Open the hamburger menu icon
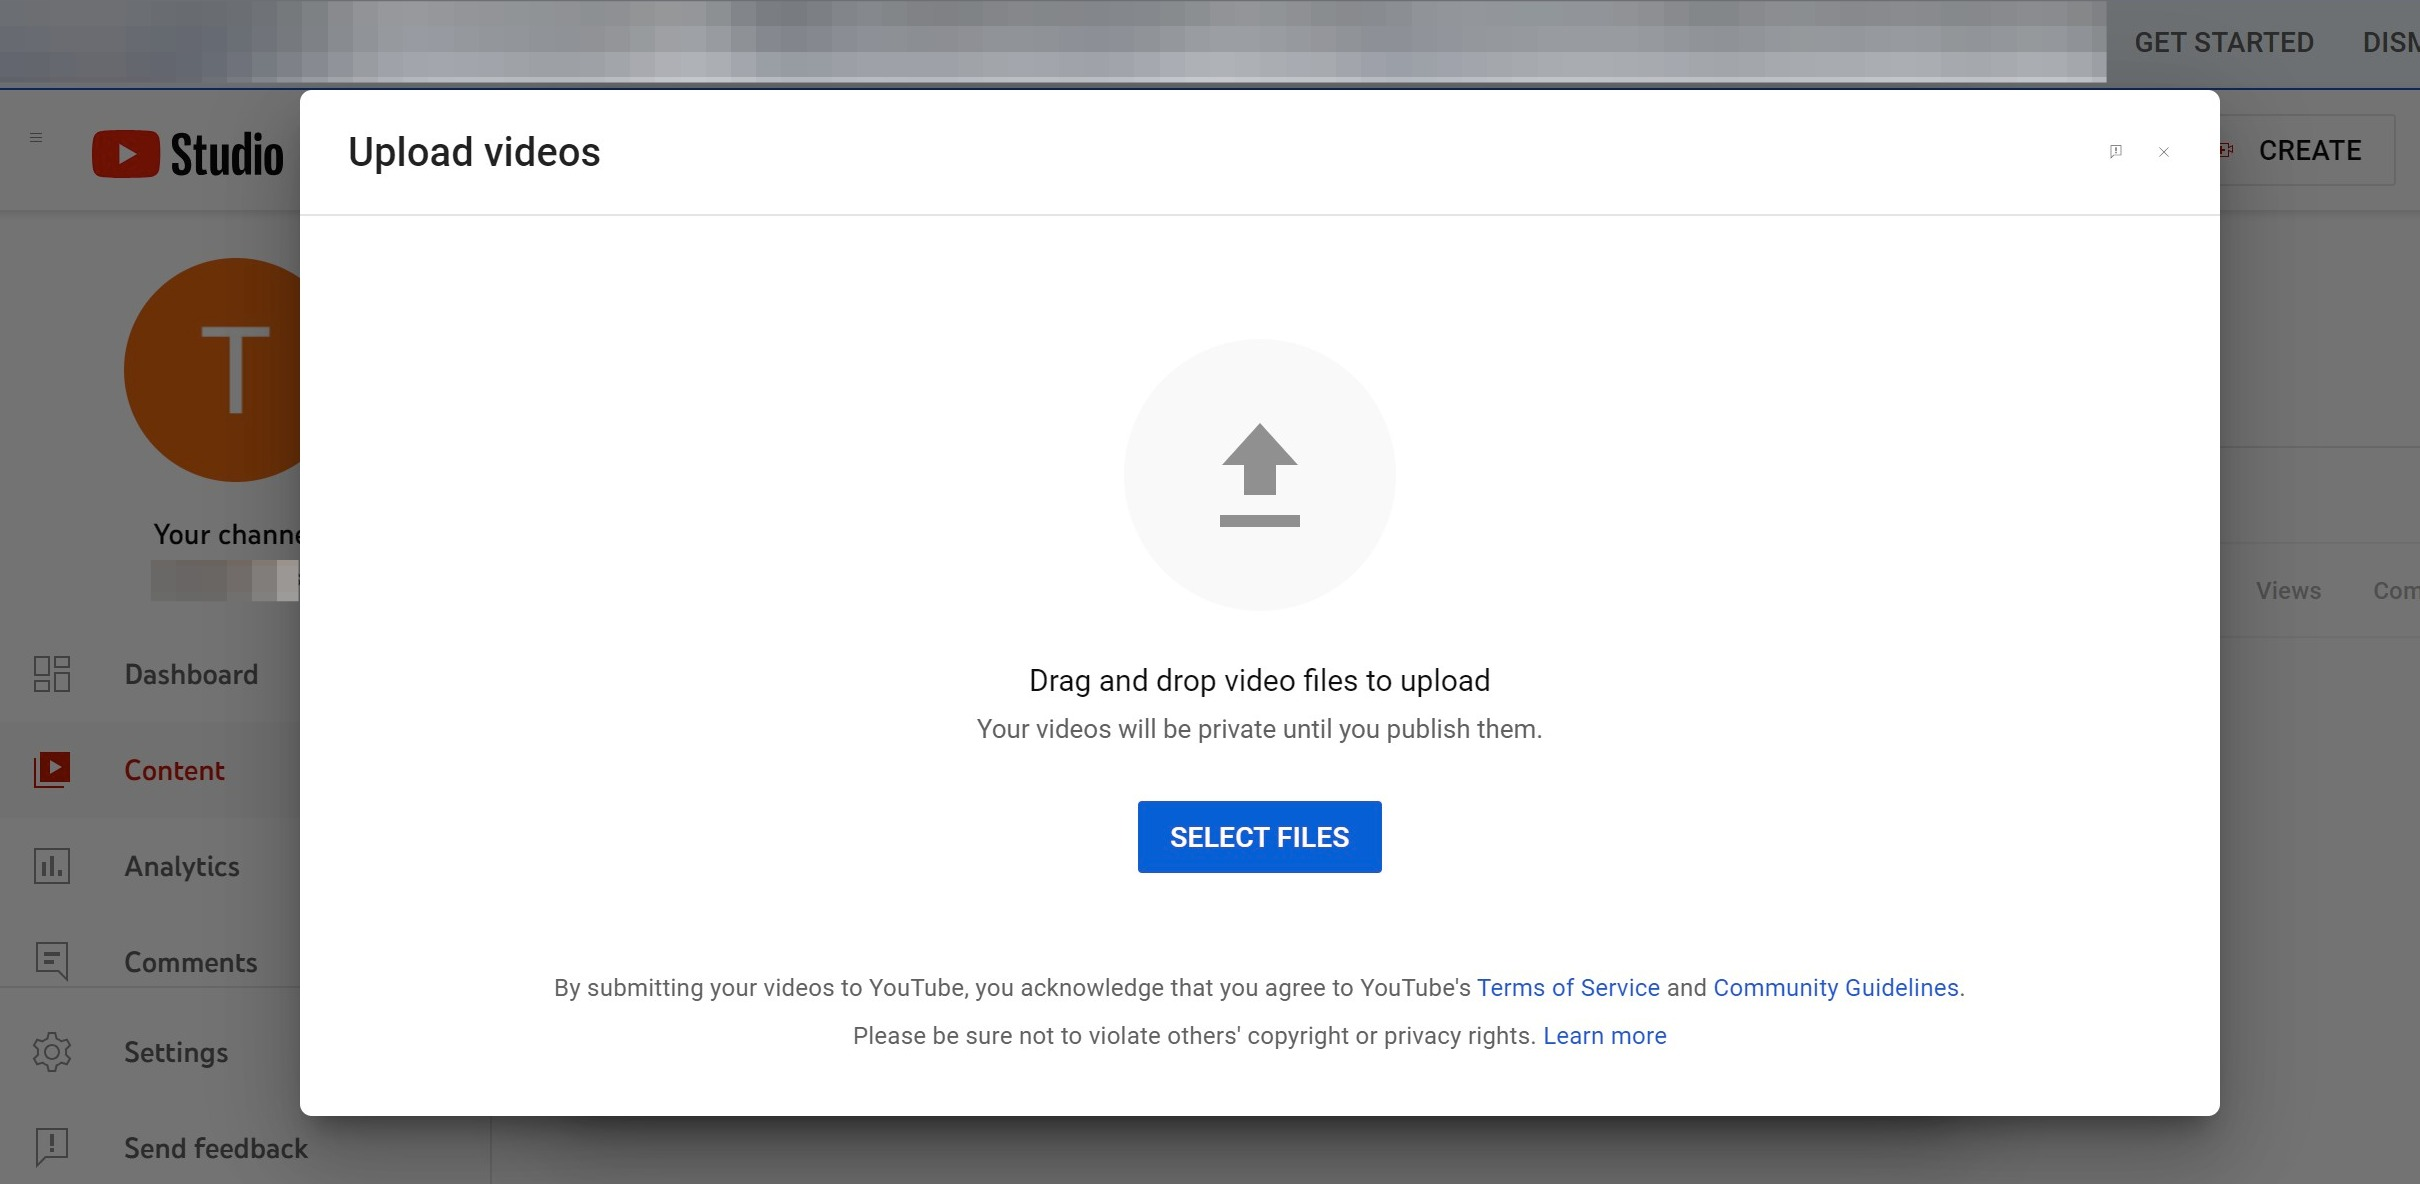 click(36, 138)
